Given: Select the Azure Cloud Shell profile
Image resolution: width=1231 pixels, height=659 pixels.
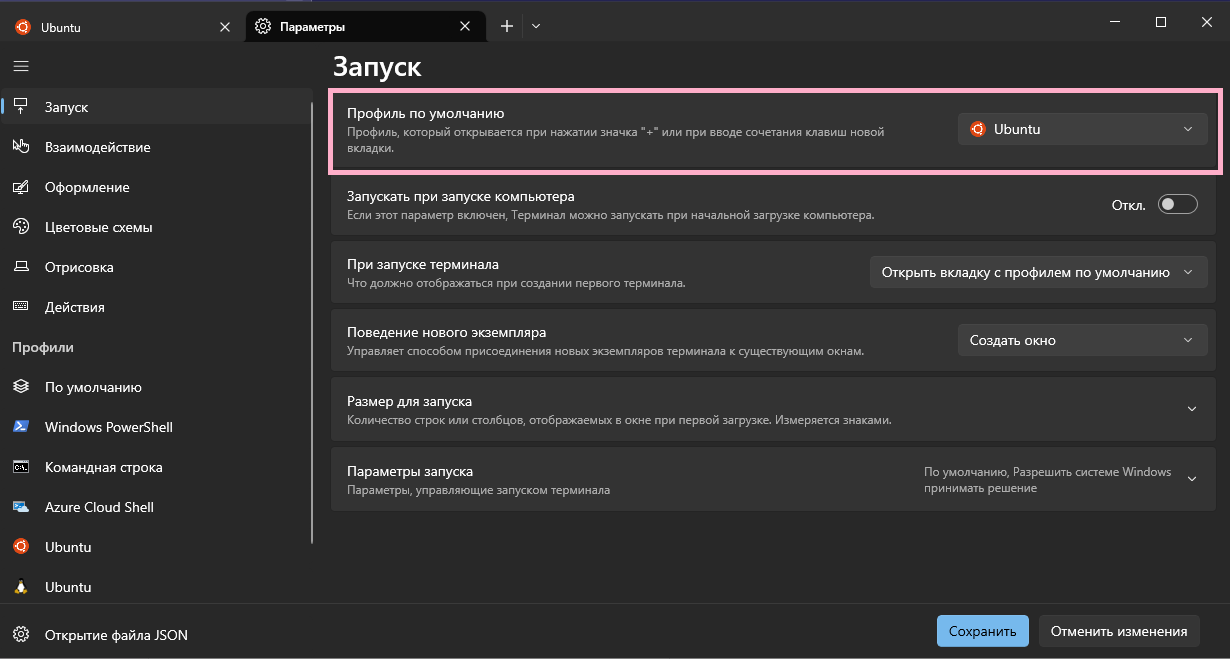Looking at the screenshot, I should 158,507.
